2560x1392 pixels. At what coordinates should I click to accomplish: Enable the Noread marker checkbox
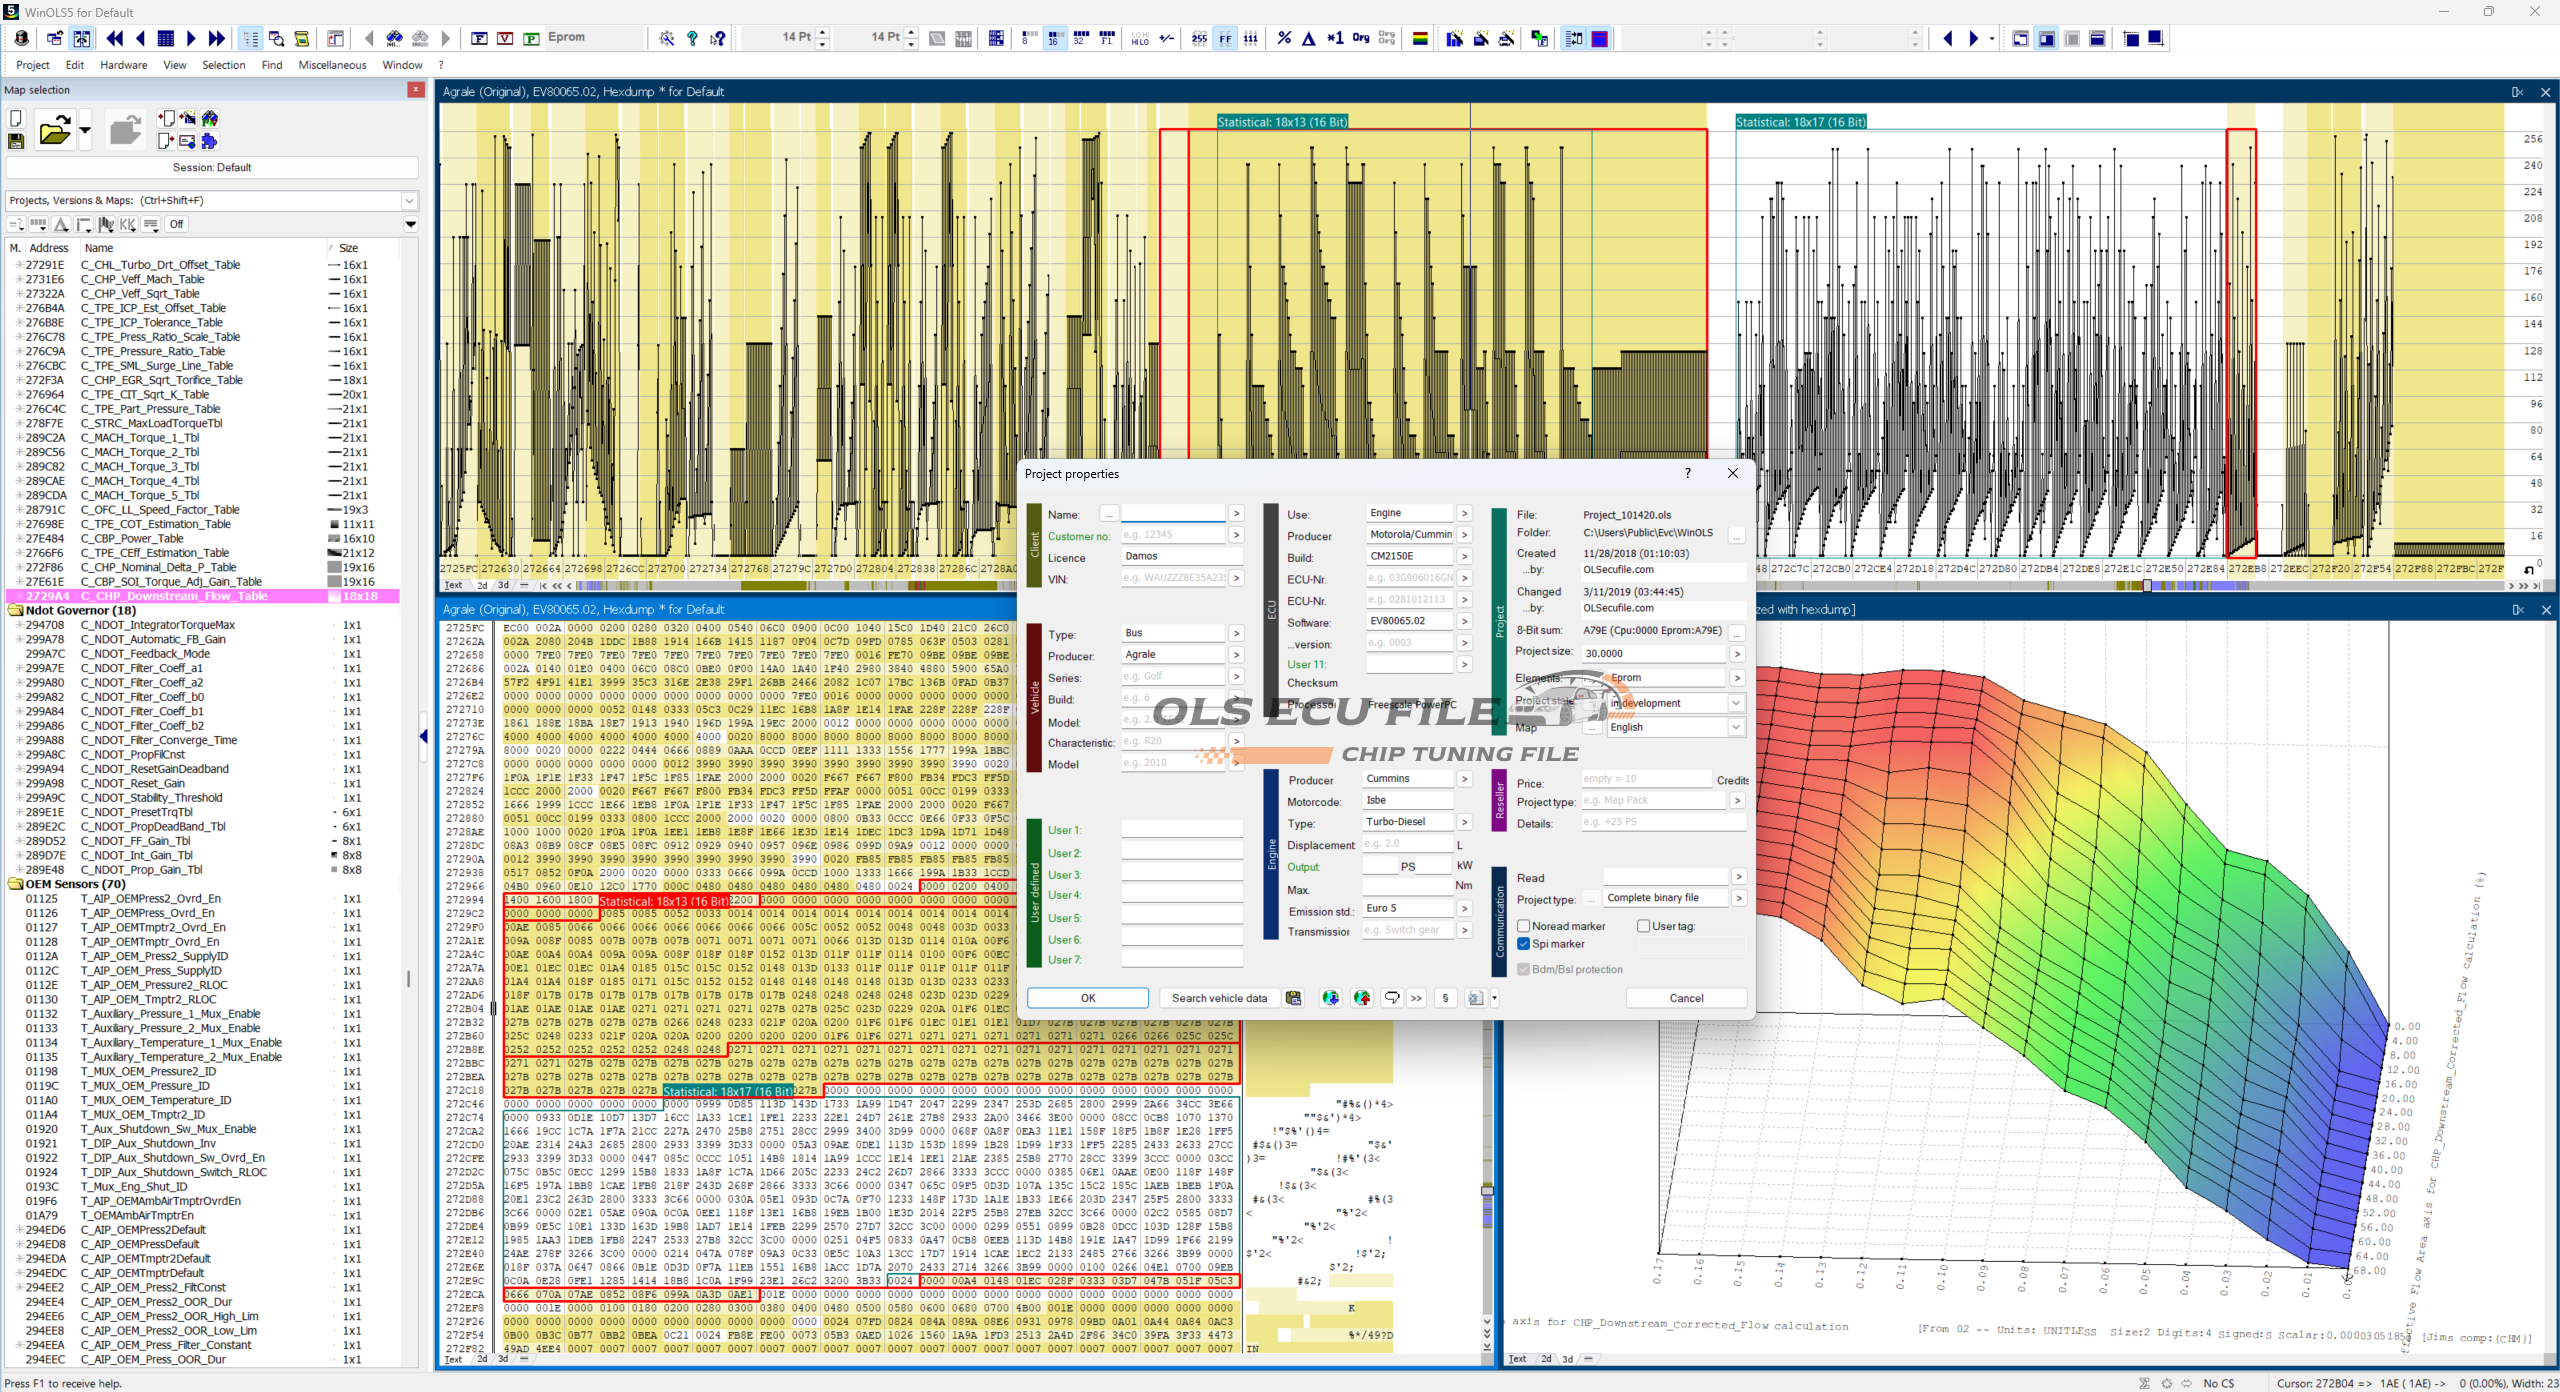point(1524,926)
